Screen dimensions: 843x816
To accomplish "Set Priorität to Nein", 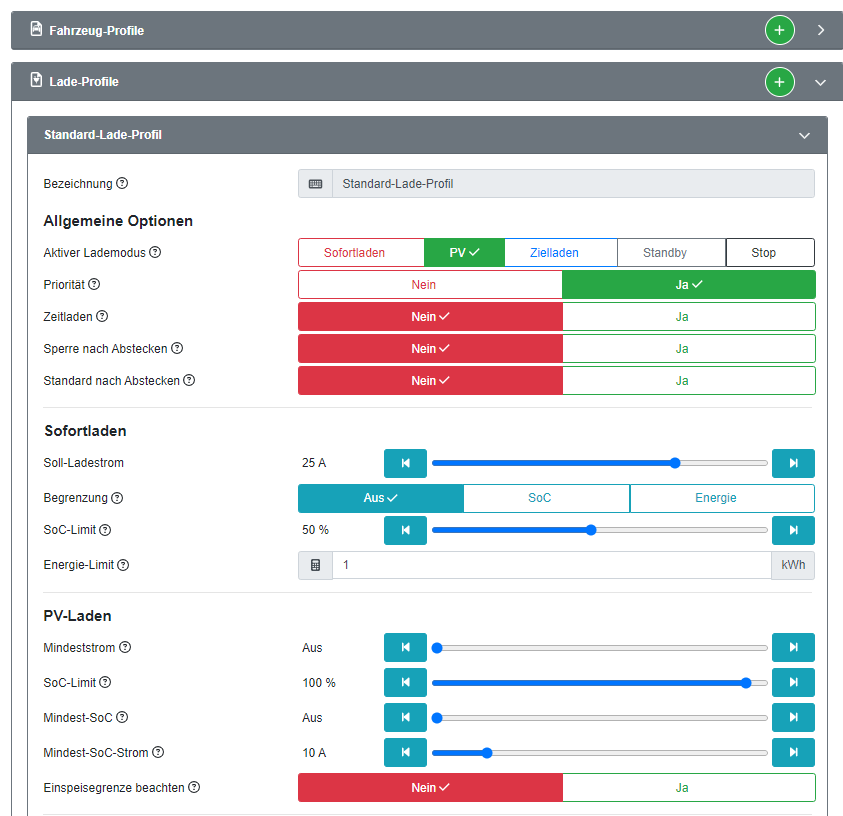I will point(430,285).
